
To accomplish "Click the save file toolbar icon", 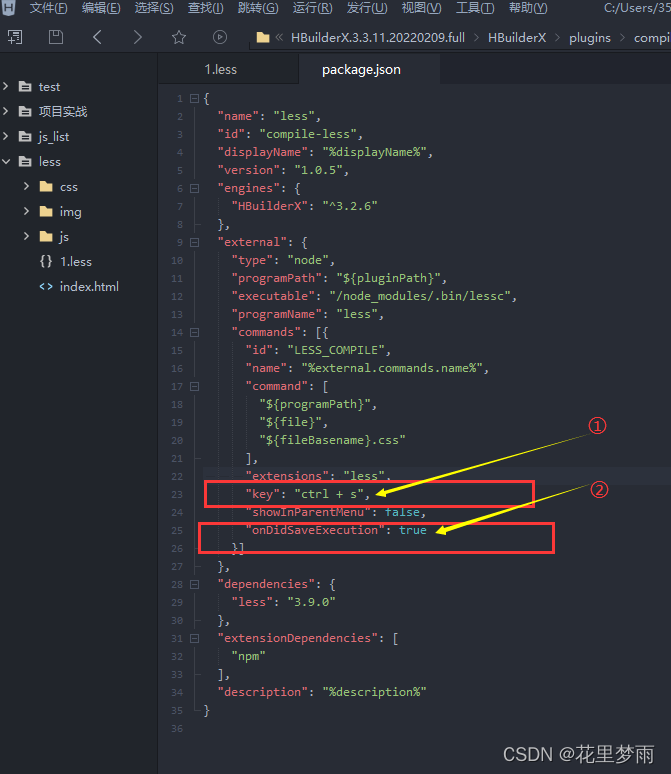I will tap(56, 38).
